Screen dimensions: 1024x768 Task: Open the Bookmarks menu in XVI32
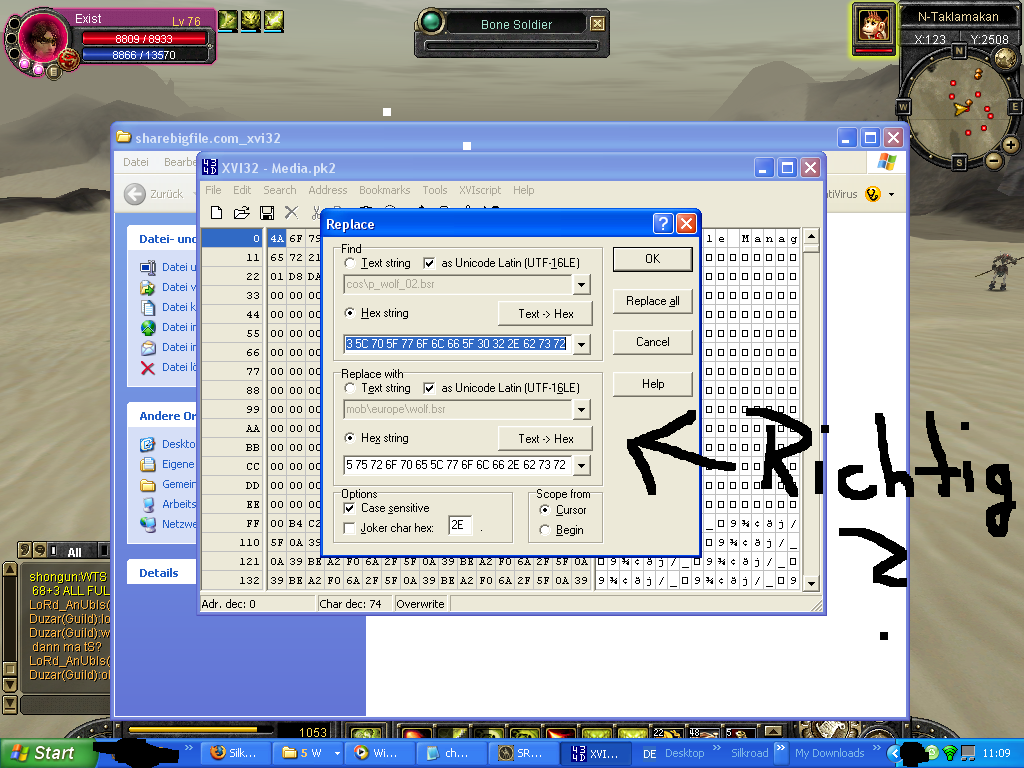(x=385, y=190)
